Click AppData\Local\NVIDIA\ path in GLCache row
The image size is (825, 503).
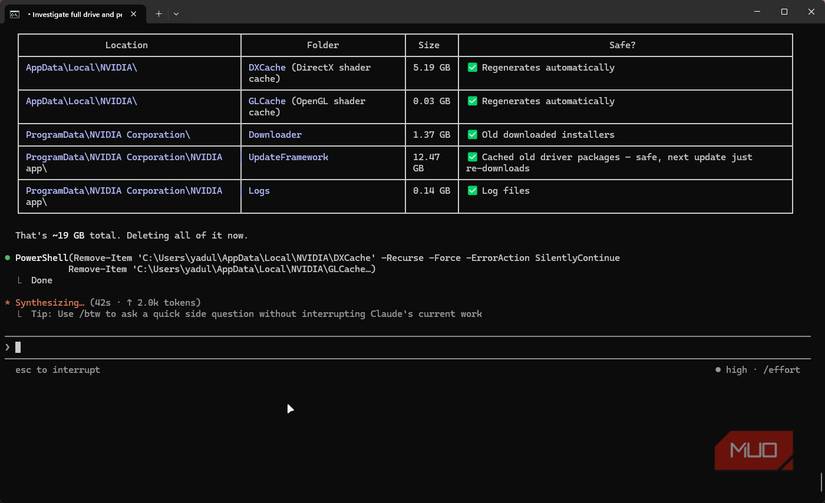(x=82, y=101)
